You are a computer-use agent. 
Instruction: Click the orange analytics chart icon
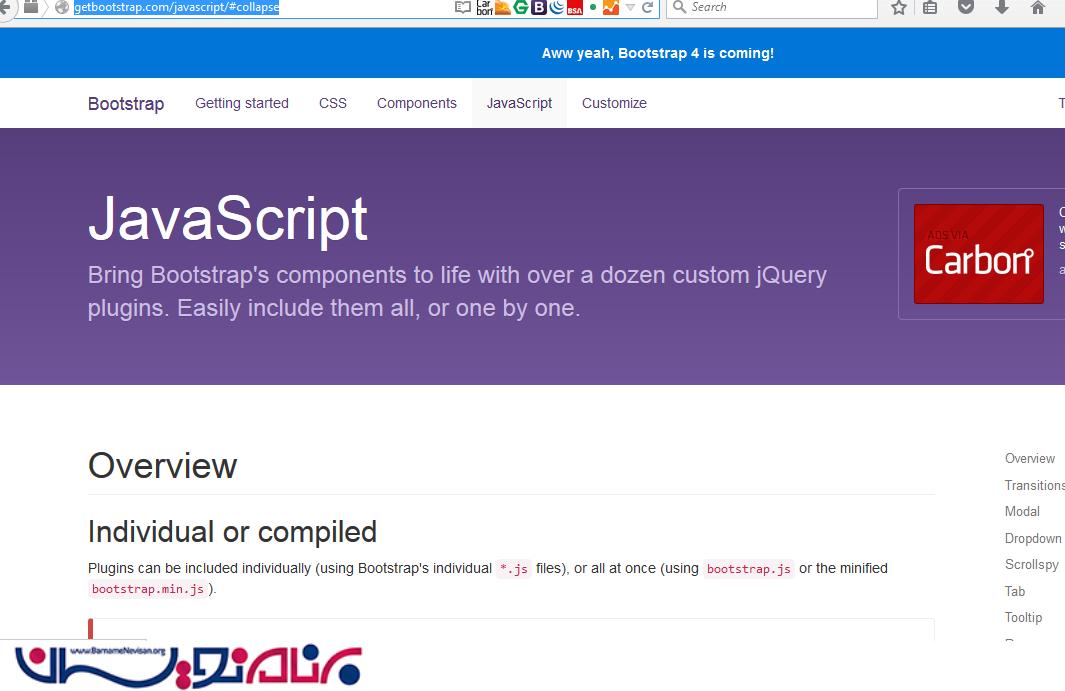610,8
